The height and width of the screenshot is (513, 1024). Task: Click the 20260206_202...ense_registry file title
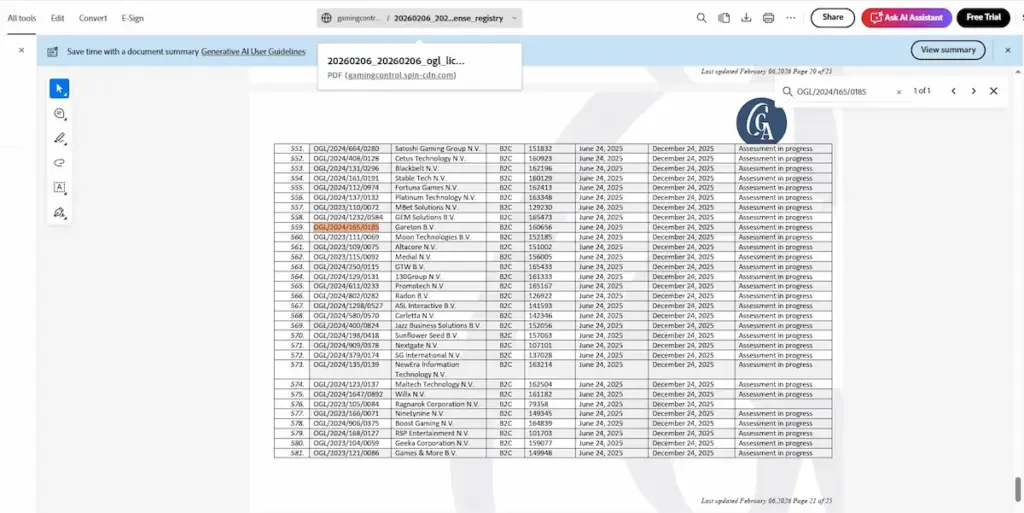(x=449, y=18)
